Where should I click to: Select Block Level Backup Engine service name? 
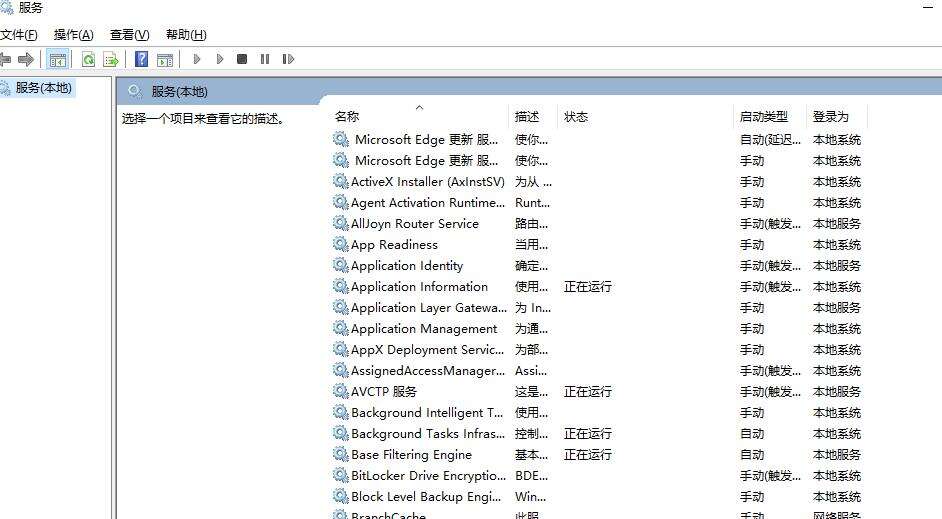tap(426, 497)
